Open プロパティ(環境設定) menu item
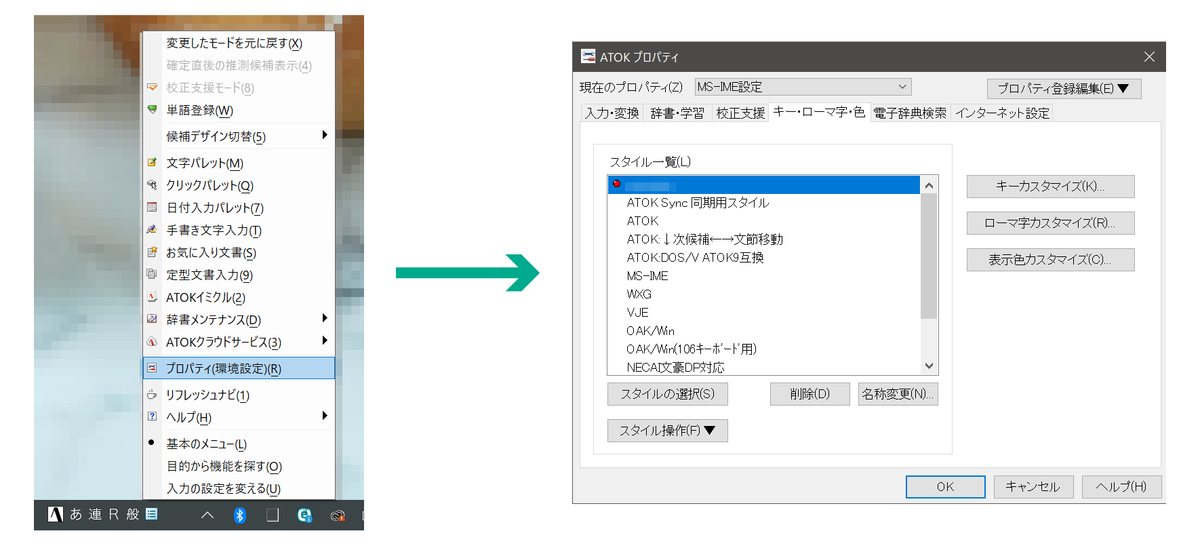Screen dimensions: 1200x546 [x=238, y=368]
